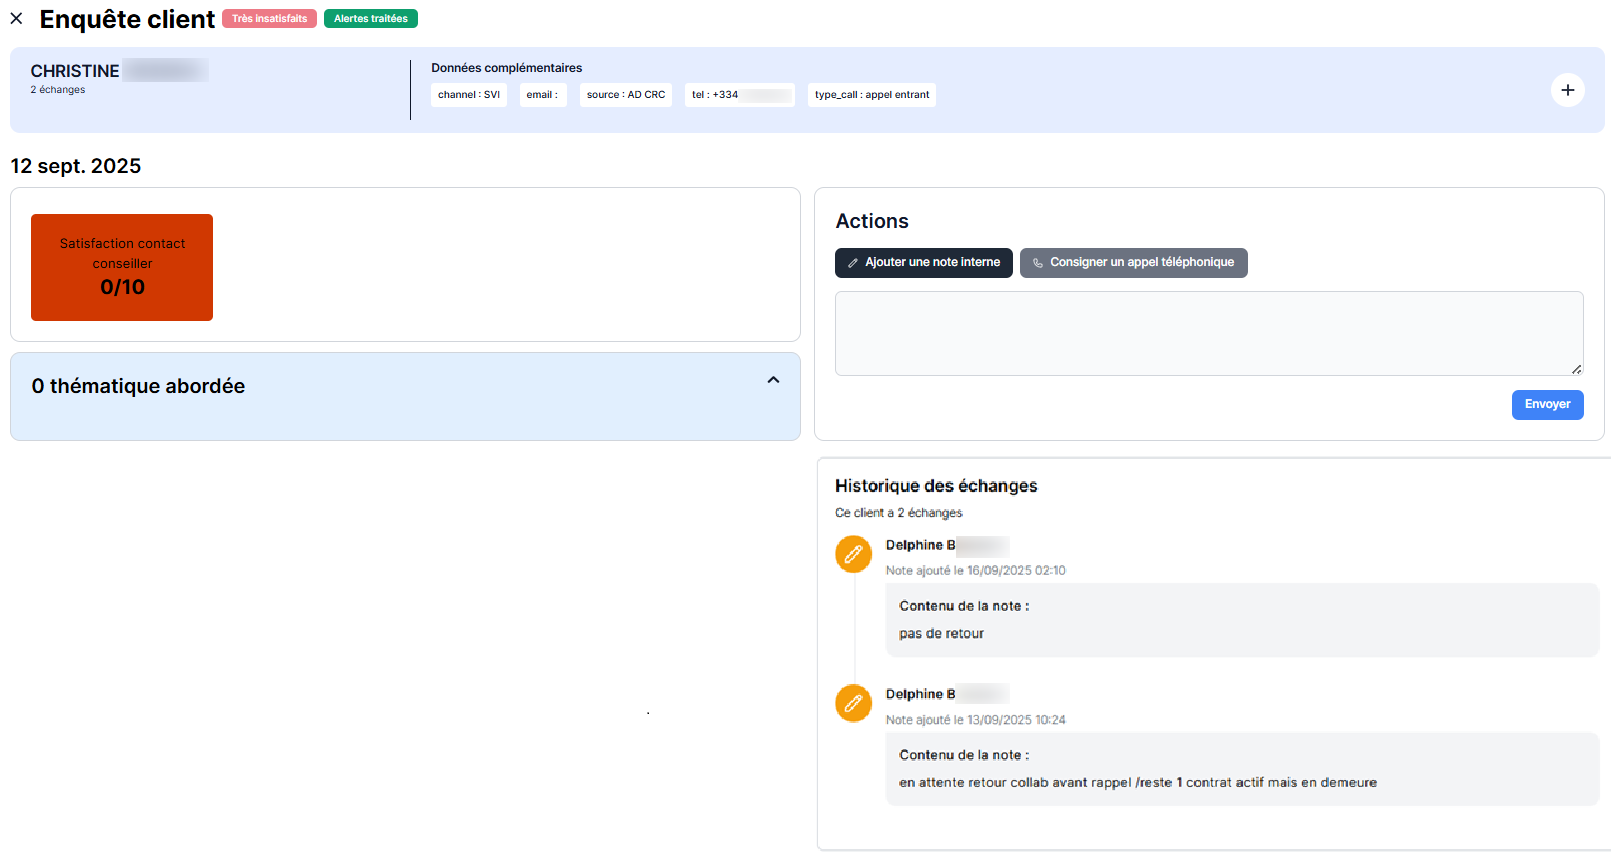Click the channel : SVI tag

tap(468, 95)
